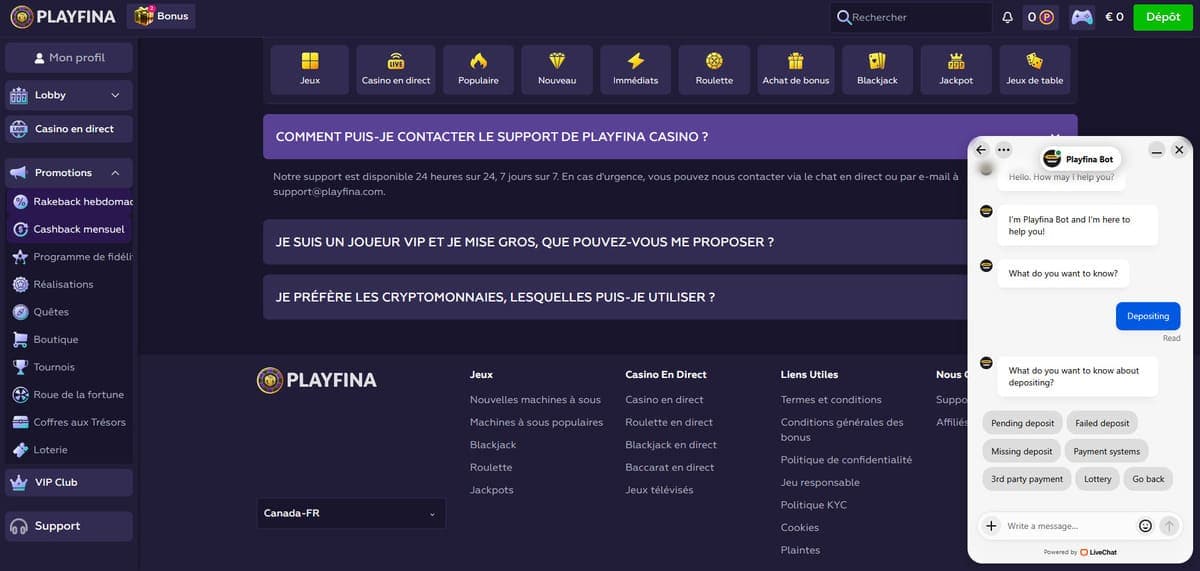
Task: Open VIP Club in the sidebar
Action: 69,482
